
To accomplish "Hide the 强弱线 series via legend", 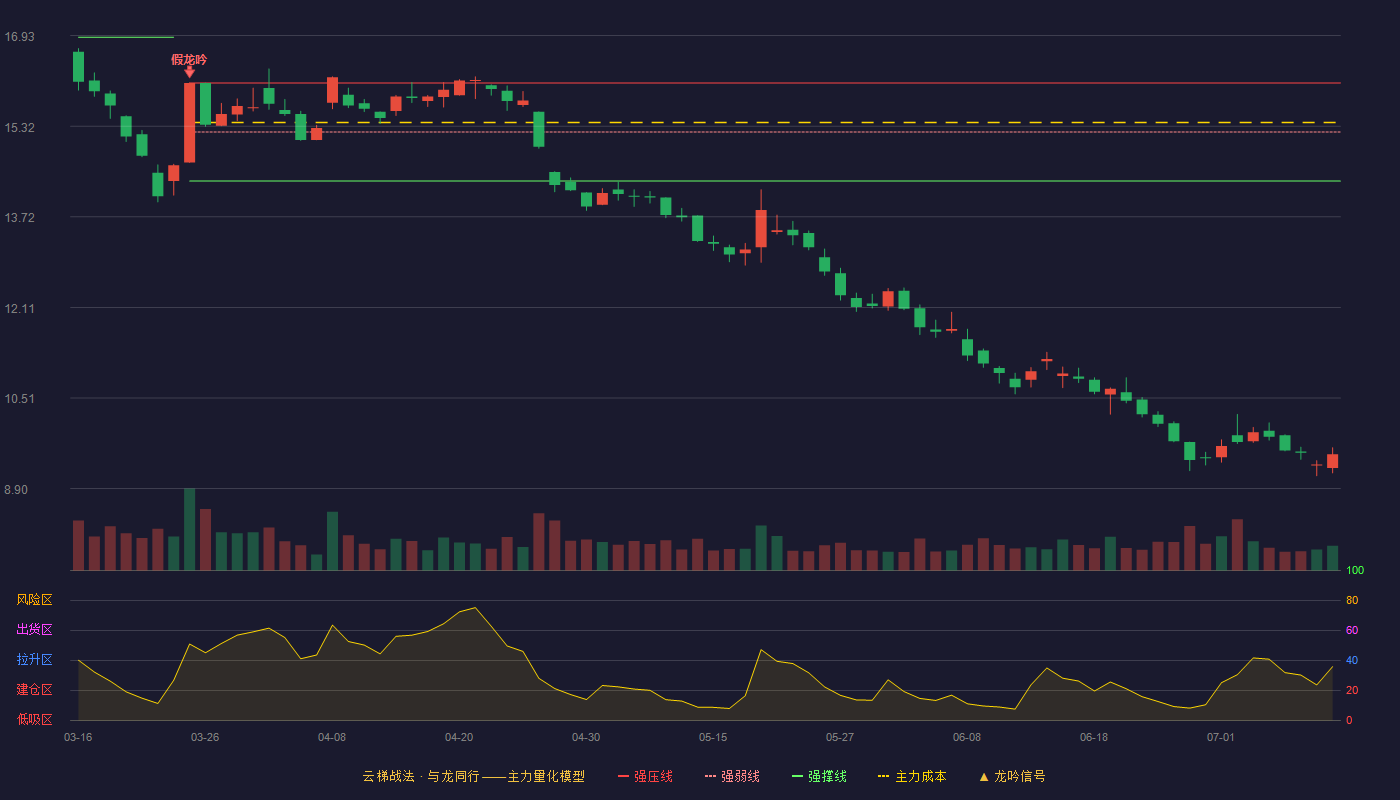I will coord(740,776).
